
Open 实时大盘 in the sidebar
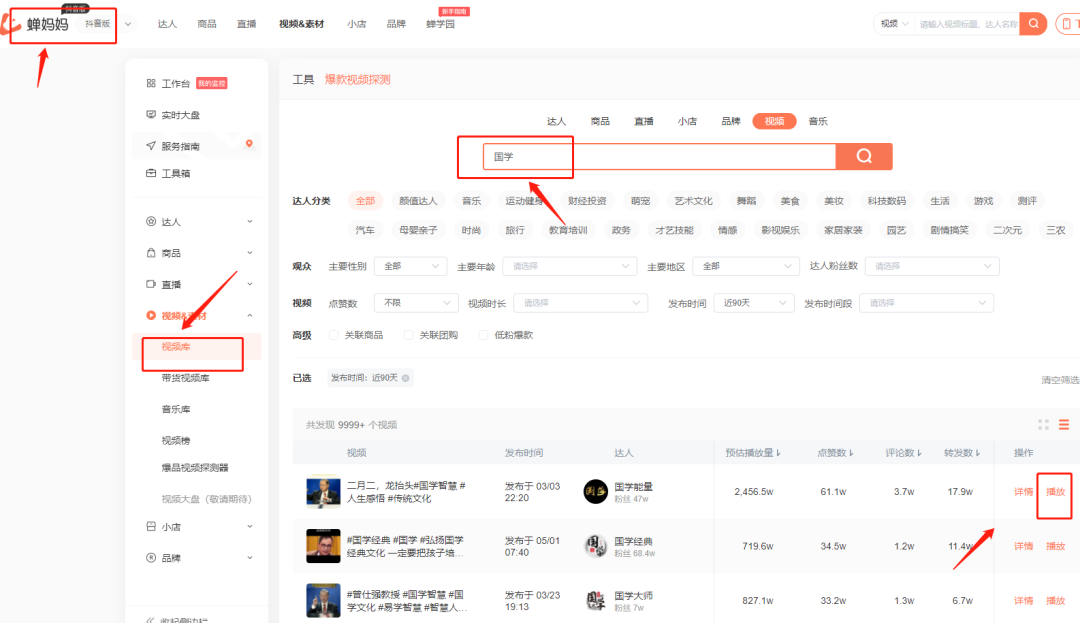coord(180,115)
